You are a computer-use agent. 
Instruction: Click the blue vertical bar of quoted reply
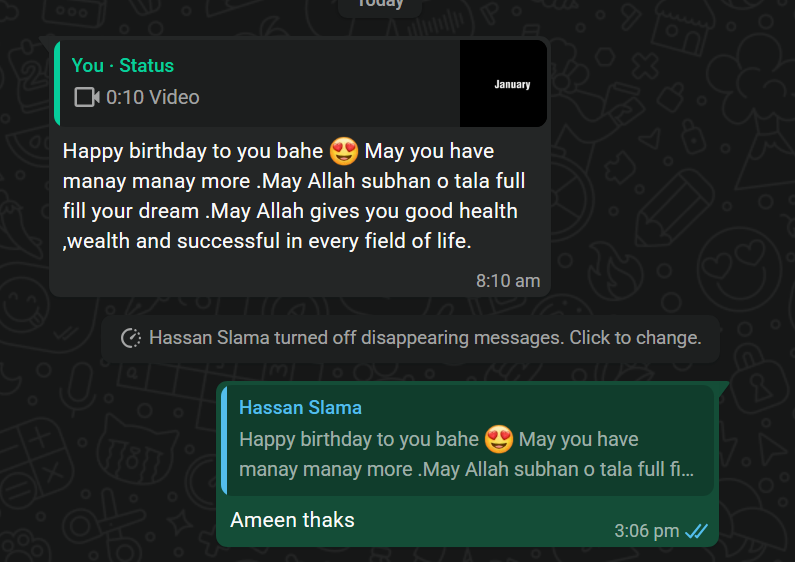(225, 439)
